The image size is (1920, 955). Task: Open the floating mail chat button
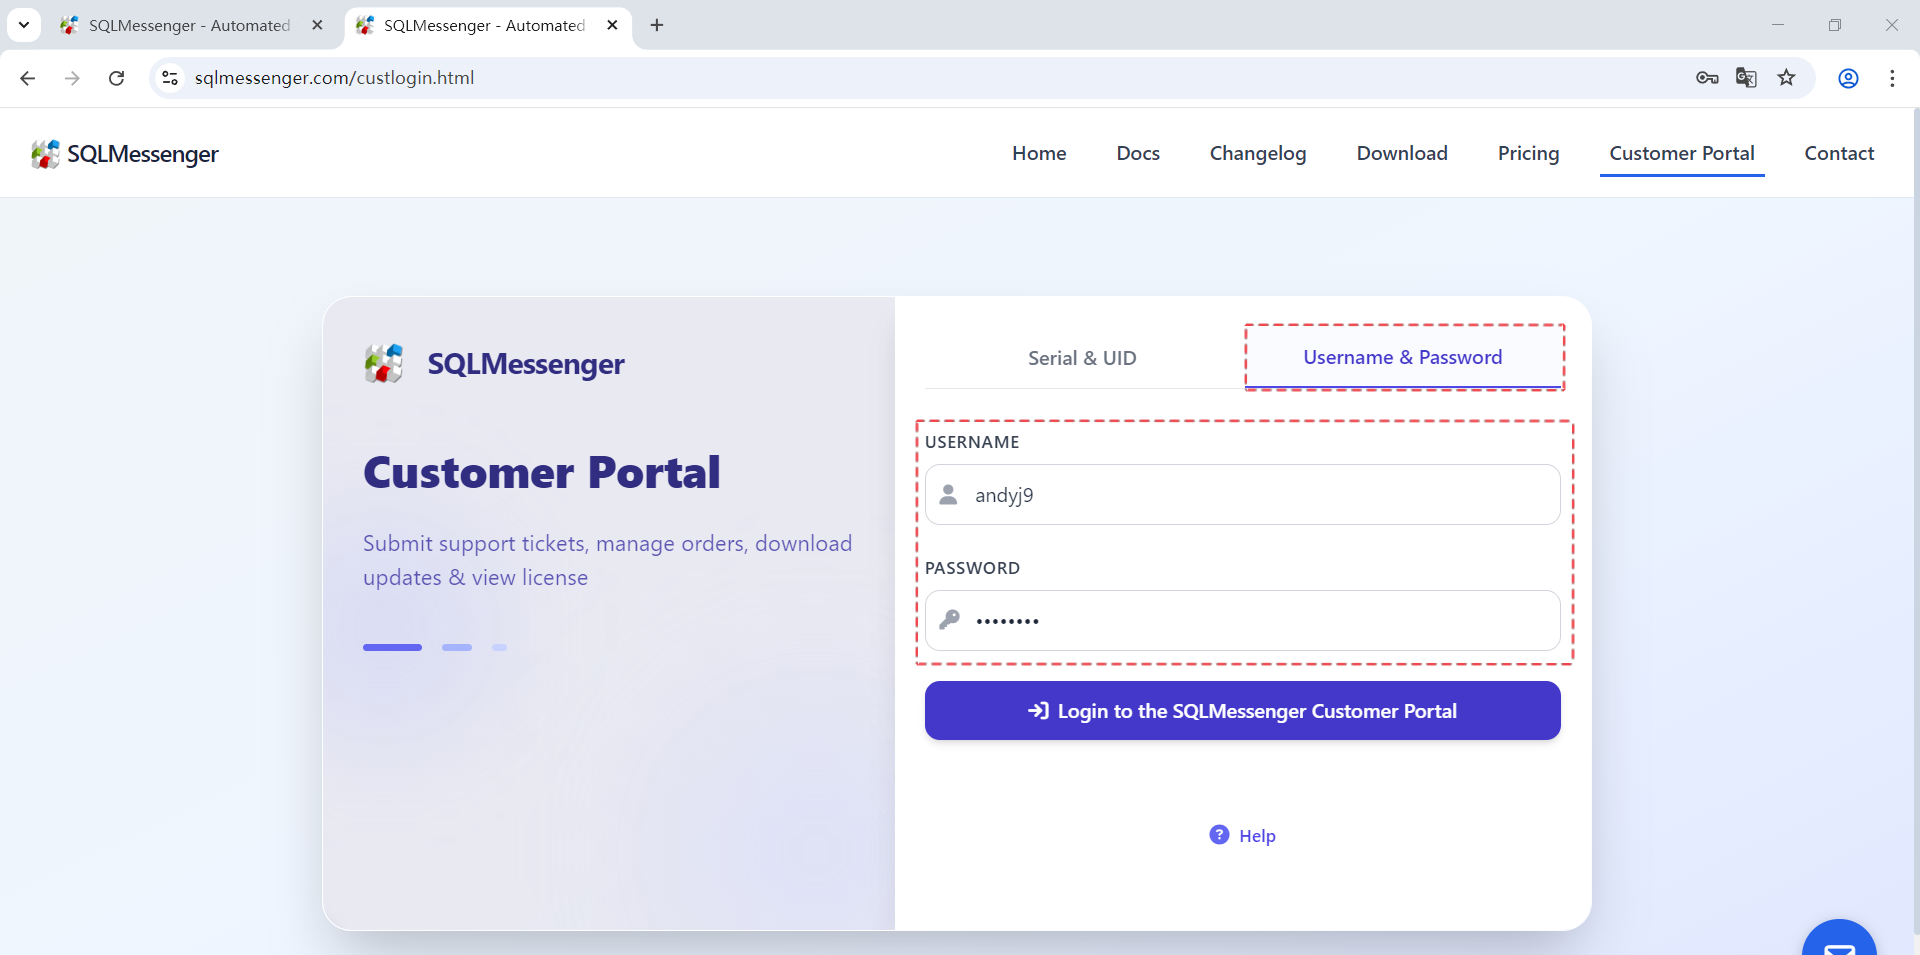point(1838,942)
